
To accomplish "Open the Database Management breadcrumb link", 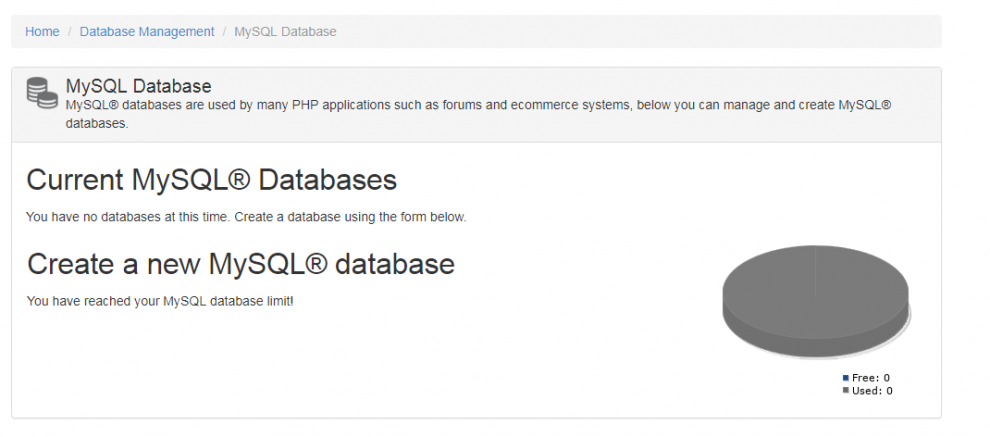I will pos(147,32).
